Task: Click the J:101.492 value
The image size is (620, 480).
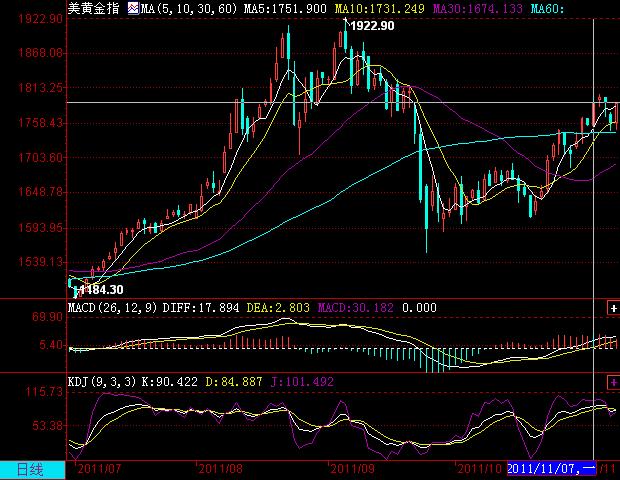Action: 302,382
